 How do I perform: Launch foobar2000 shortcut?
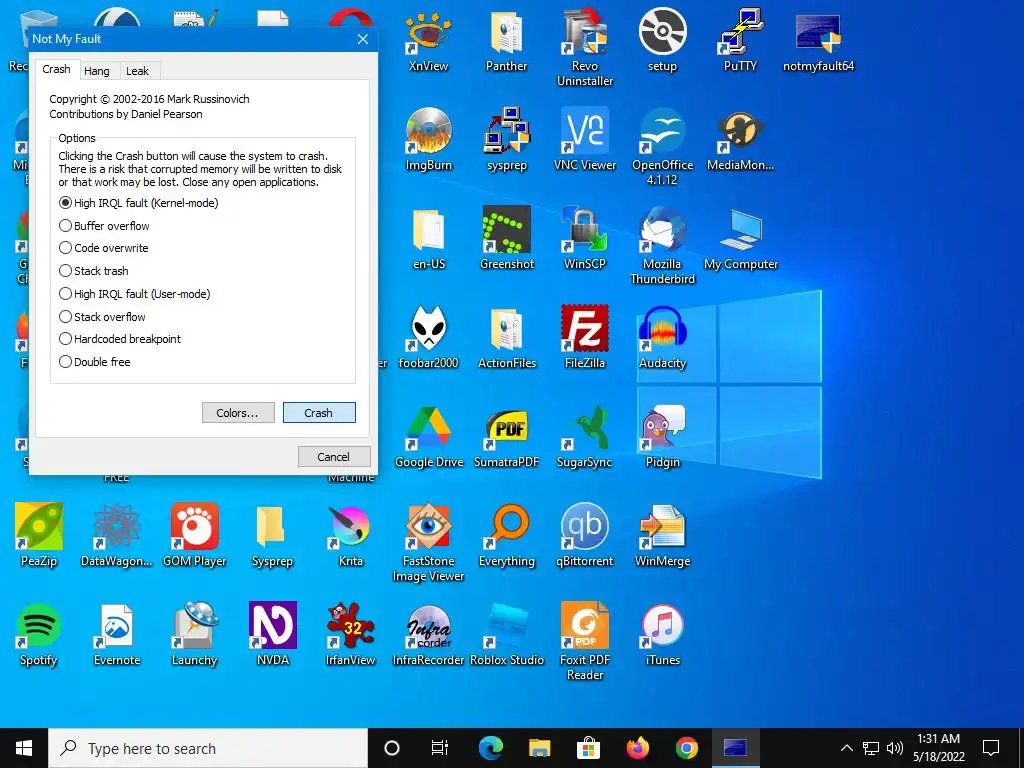click(428, 338)
